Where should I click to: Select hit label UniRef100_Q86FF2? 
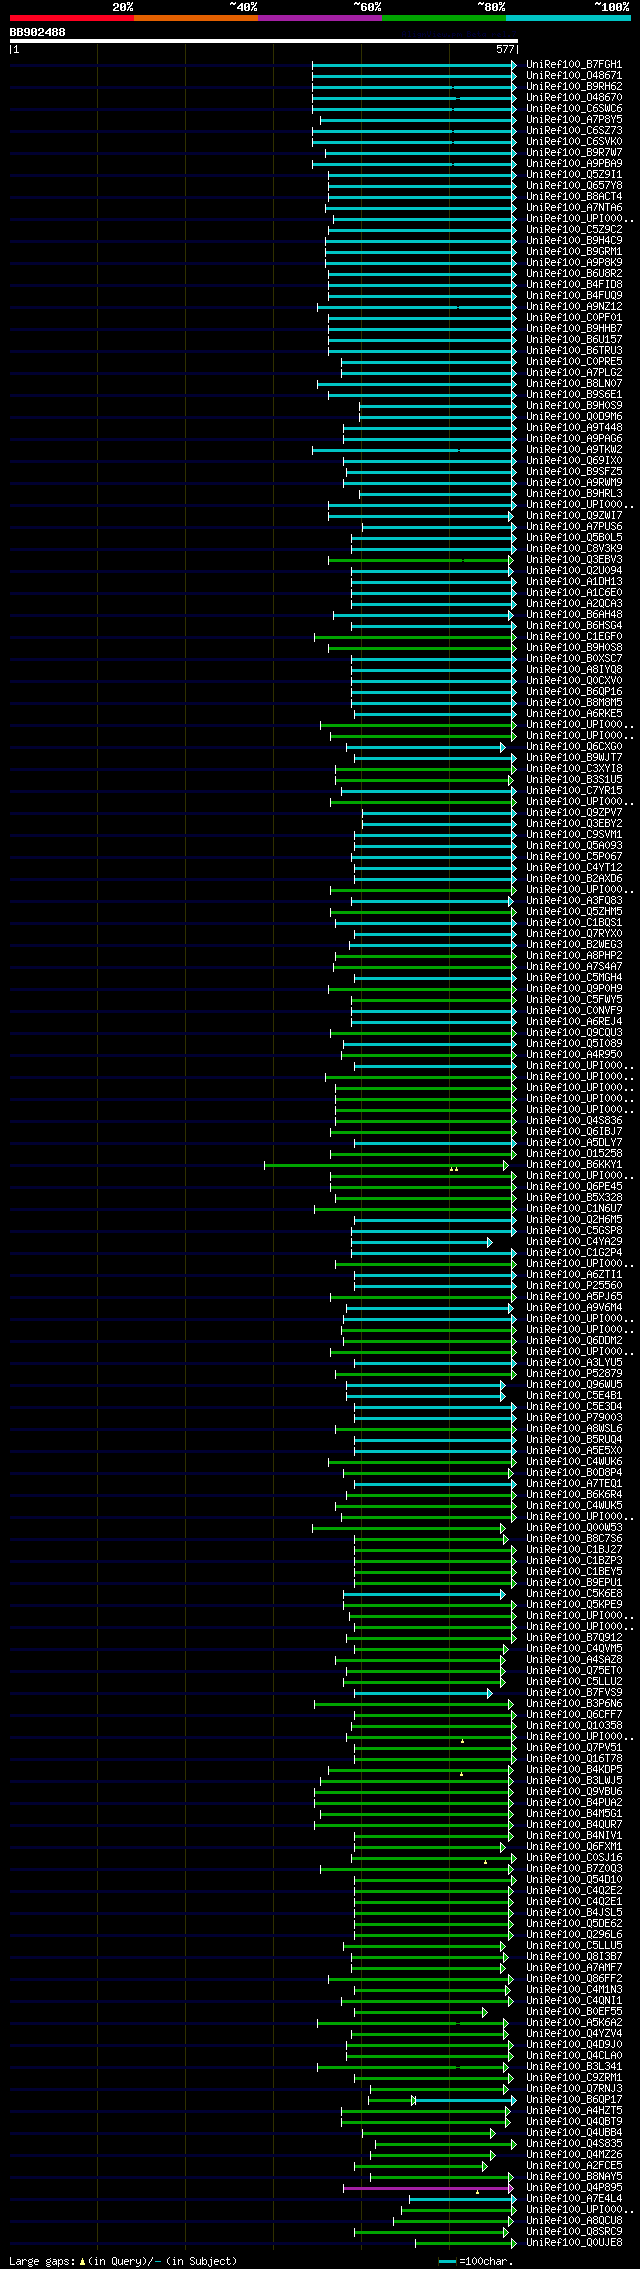click(574, 1978)
